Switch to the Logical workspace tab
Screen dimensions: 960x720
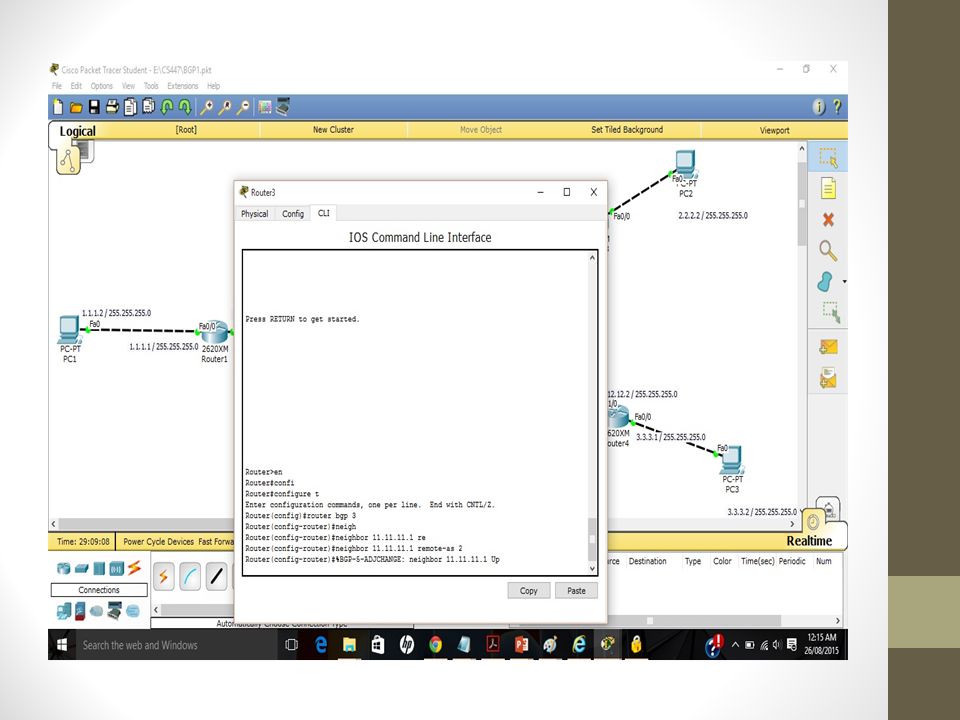point(77,132)
